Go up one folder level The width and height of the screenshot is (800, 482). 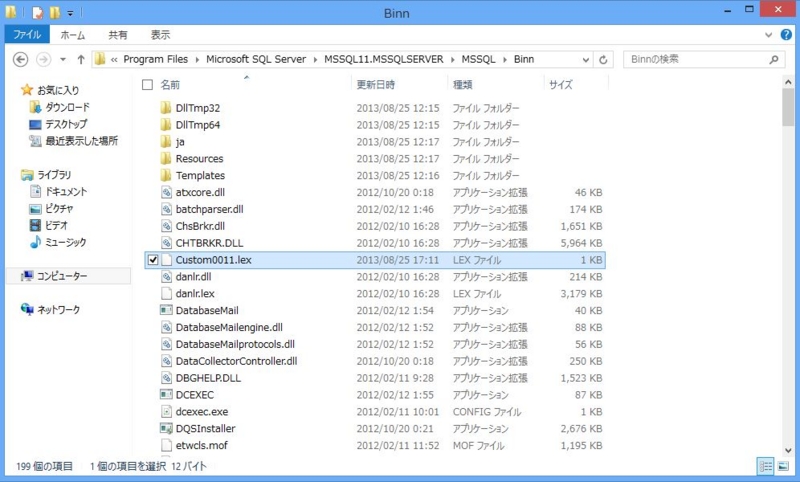point(81,60)
